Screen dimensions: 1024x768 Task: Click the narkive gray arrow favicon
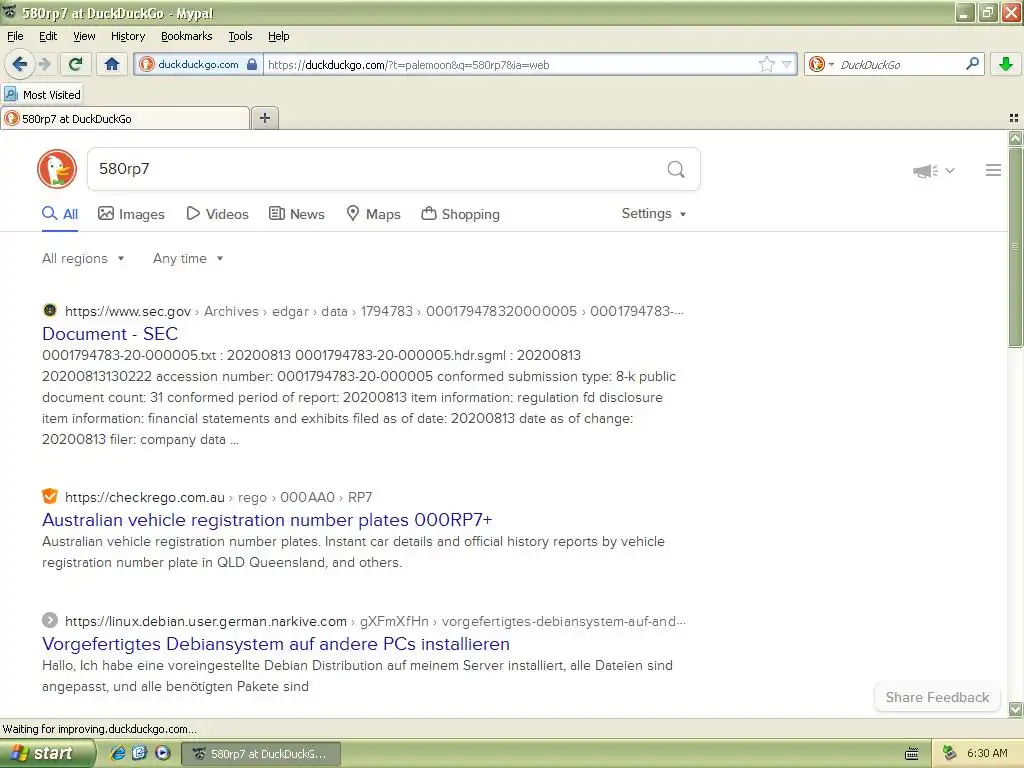click(50, 620)
